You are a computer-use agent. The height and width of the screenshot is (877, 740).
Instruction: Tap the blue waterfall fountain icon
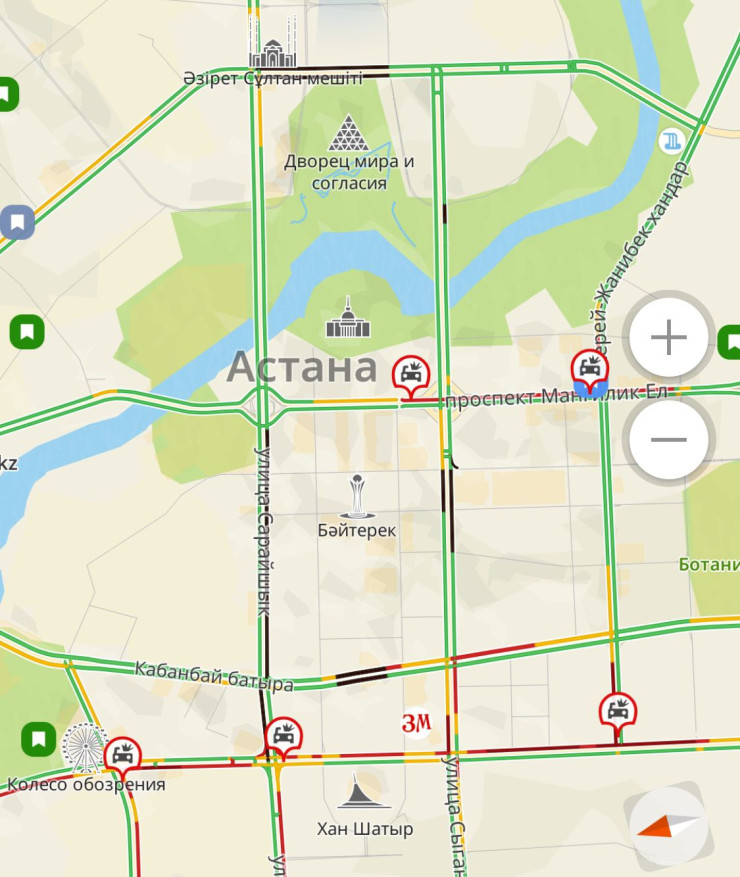671,141
